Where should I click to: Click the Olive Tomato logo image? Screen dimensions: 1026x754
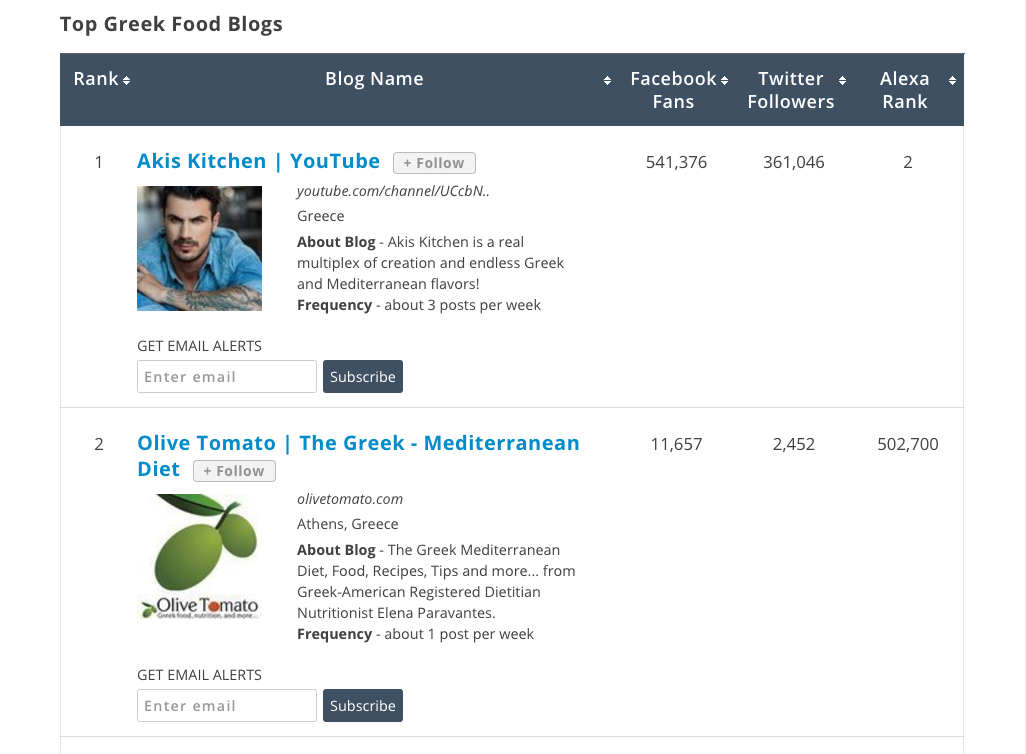(199, 557)
